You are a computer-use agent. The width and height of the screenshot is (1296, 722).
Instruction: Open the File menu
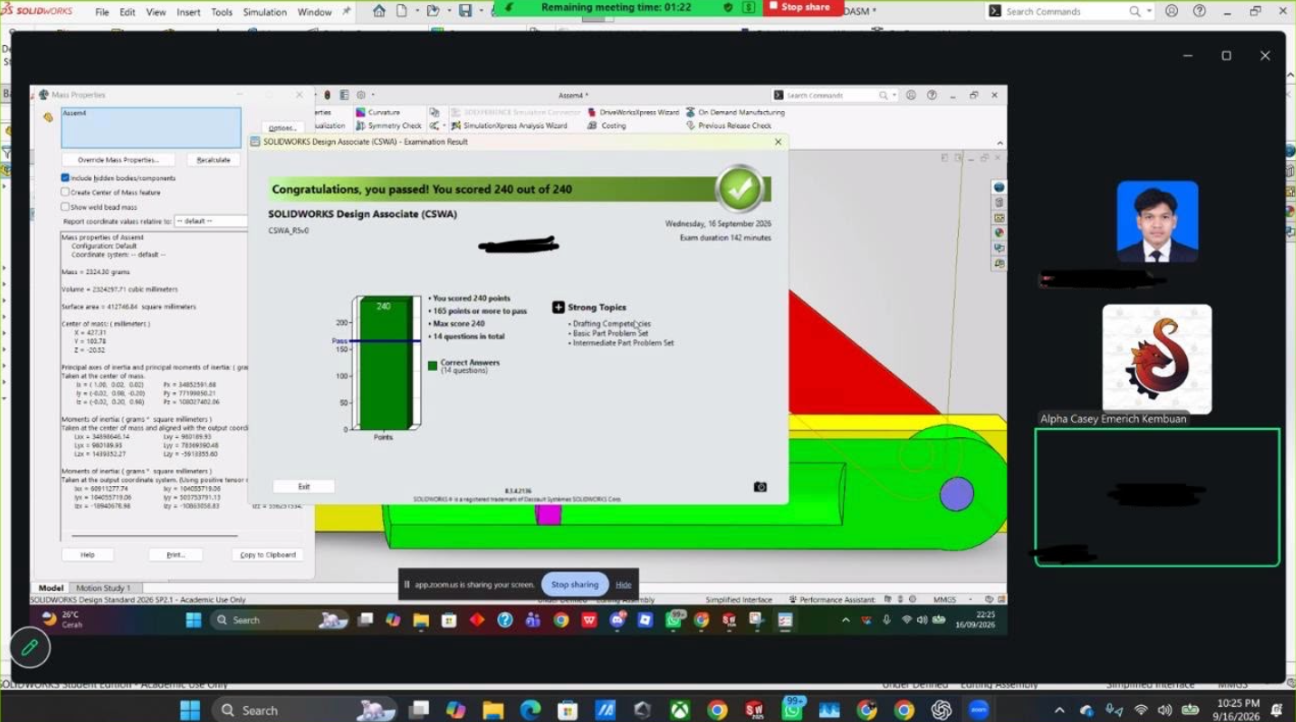click(x=102, y=12)
